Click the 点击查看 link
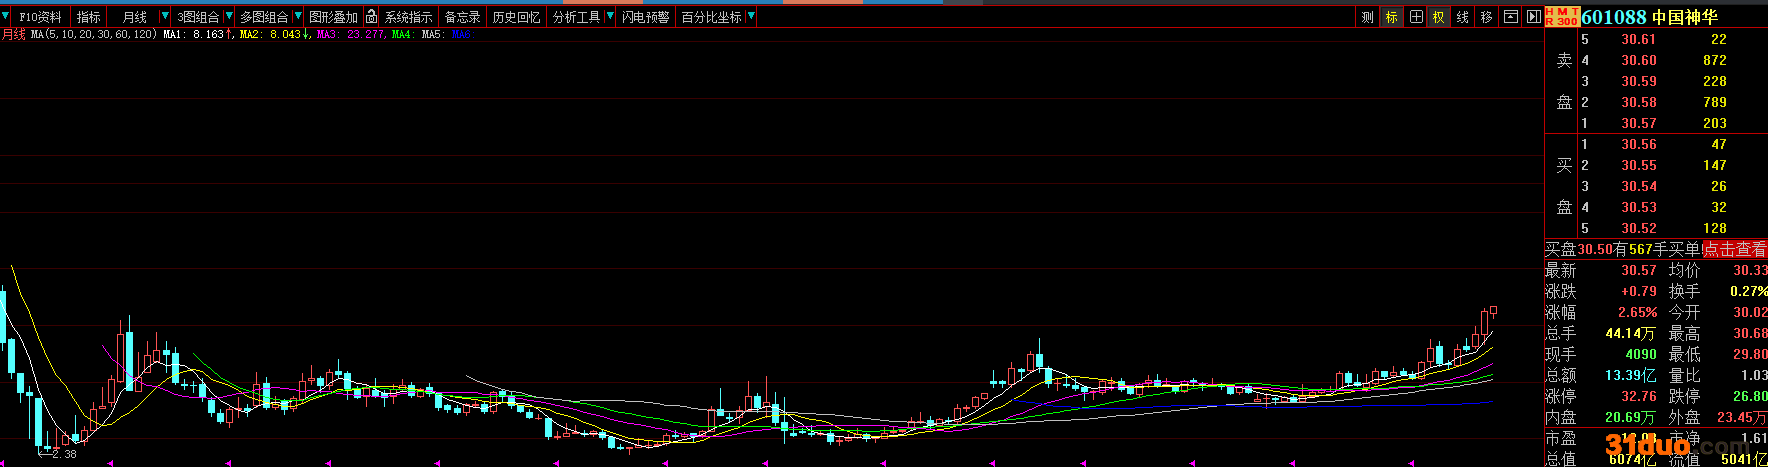Viewport: 1768px width, 467px height. coord(1735,250)
